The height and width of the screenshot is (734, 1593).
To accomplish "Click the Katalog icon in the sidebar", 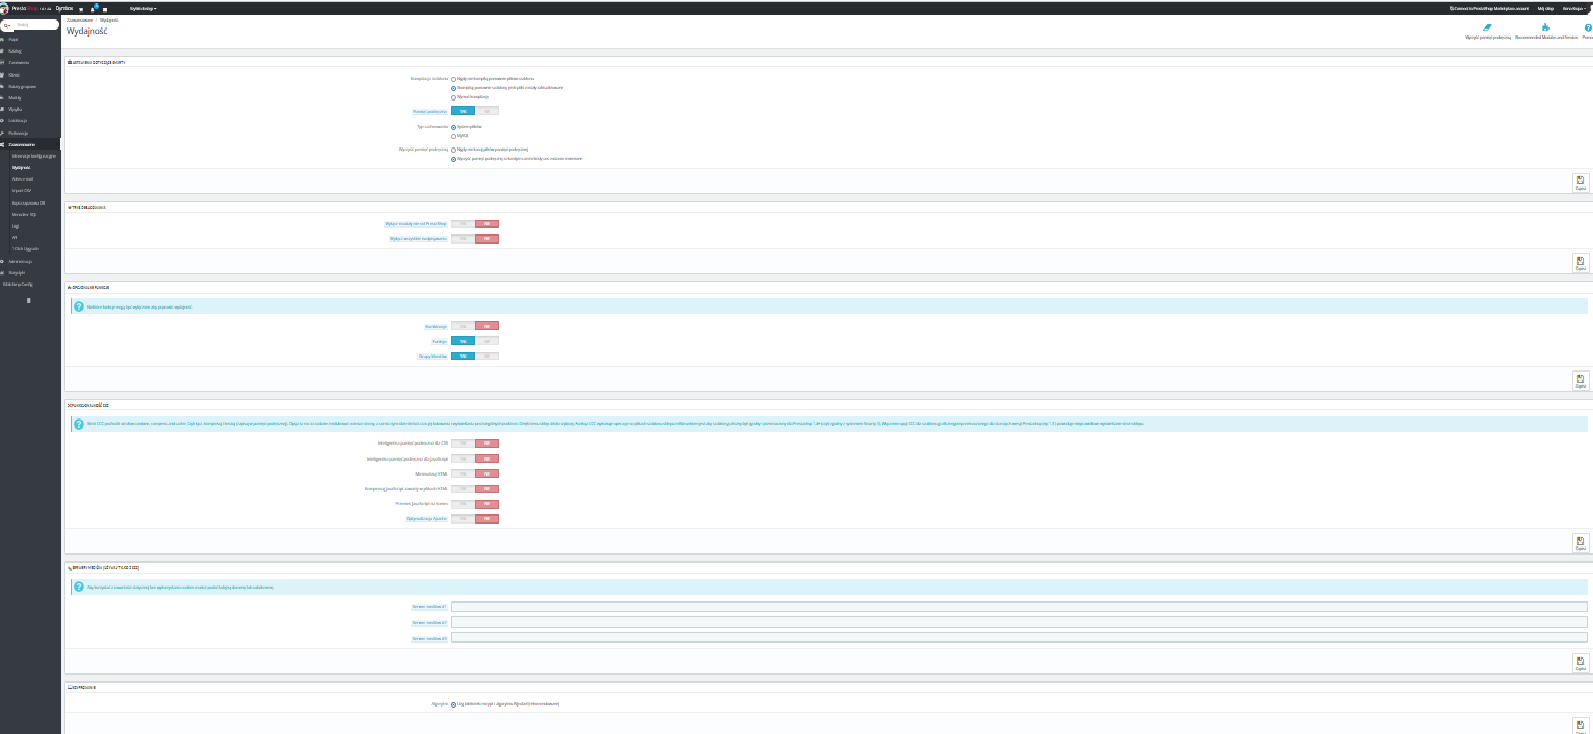I will click(3, 51).
